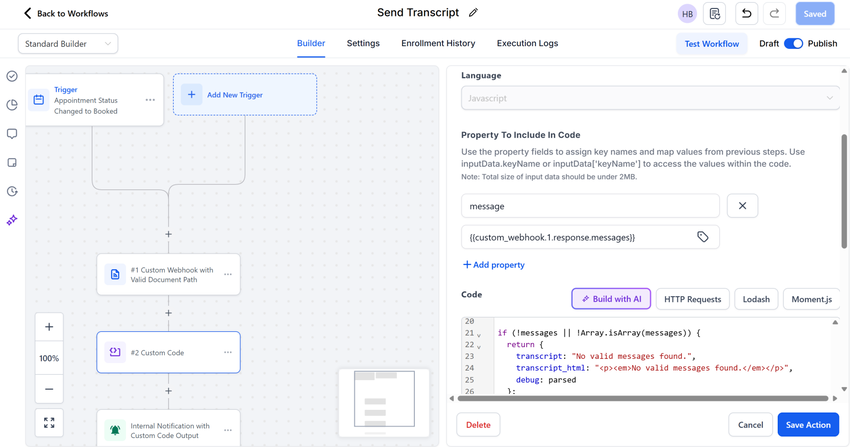Viewport: 850px width, 447px height.
Task: Toggle the Draft/Publish switch
Action: pos(793,44)
